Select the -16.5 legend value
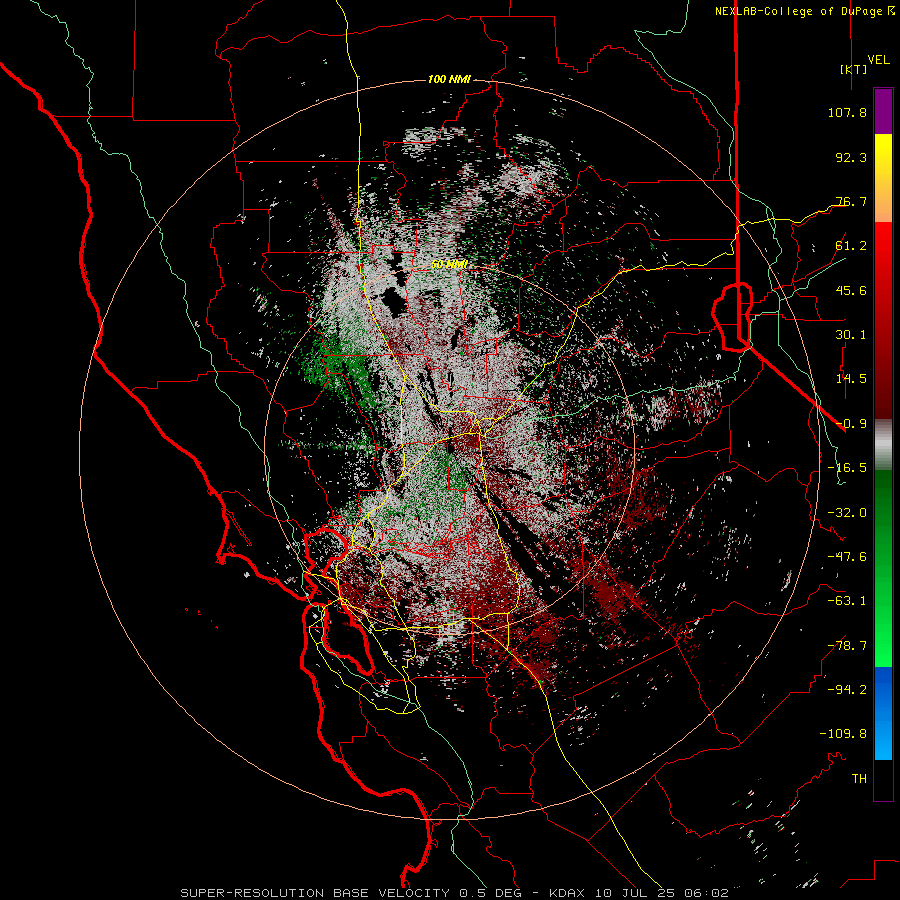Image resolution: width=900 pixels, height=900 pixels. point(847,468)
